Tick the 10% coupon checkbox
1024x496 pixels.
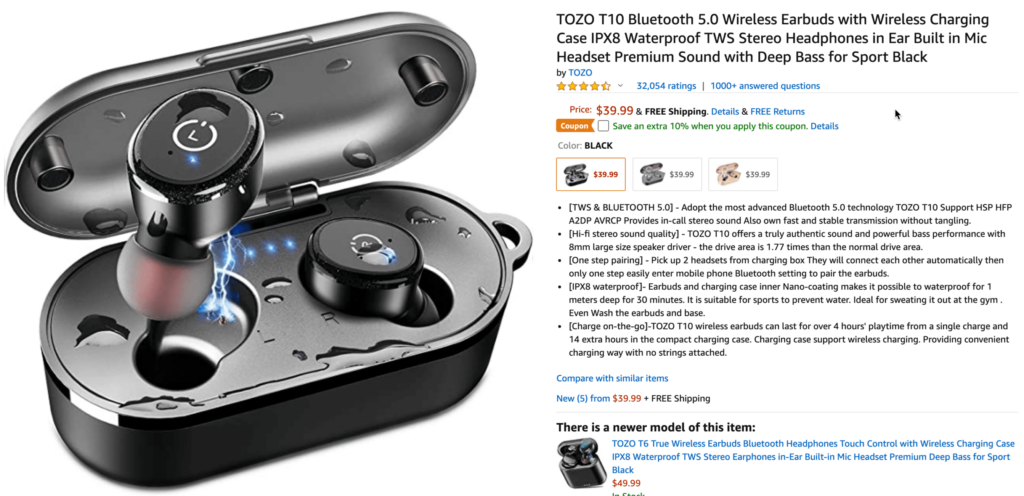(x=603, y=125)
